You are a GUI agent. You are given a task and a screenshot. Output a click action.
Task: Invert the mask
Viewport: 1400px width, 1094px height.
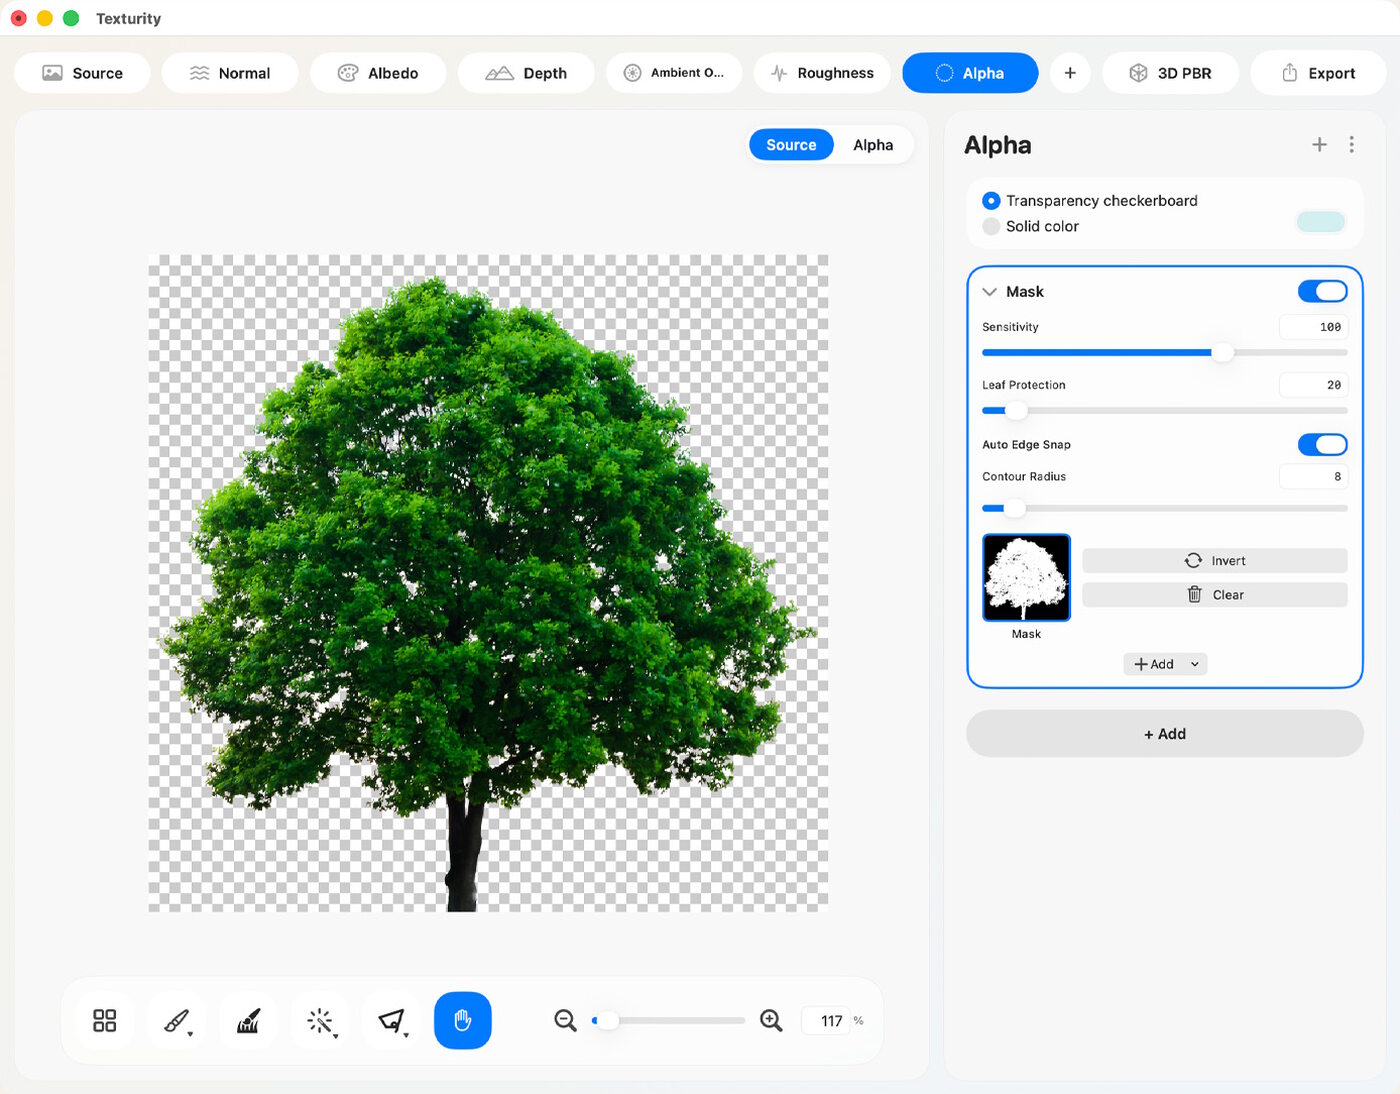click(1215, 561)
